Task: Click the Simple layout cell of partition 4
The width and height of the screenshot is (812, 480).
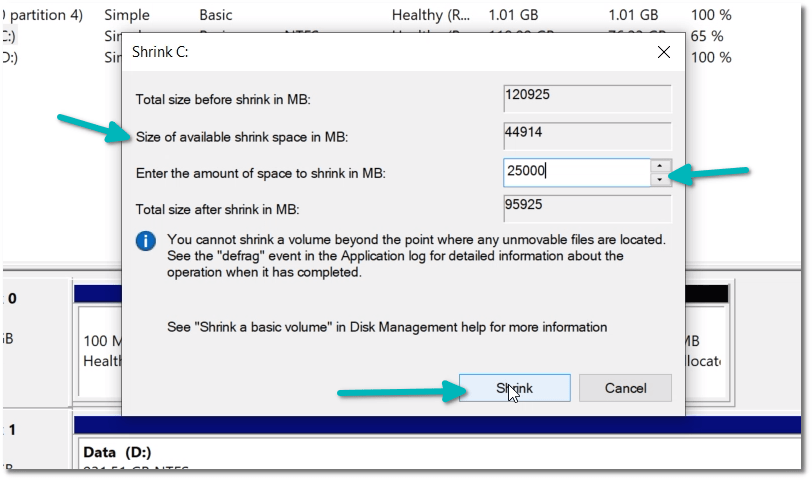Action: [126, 15]
